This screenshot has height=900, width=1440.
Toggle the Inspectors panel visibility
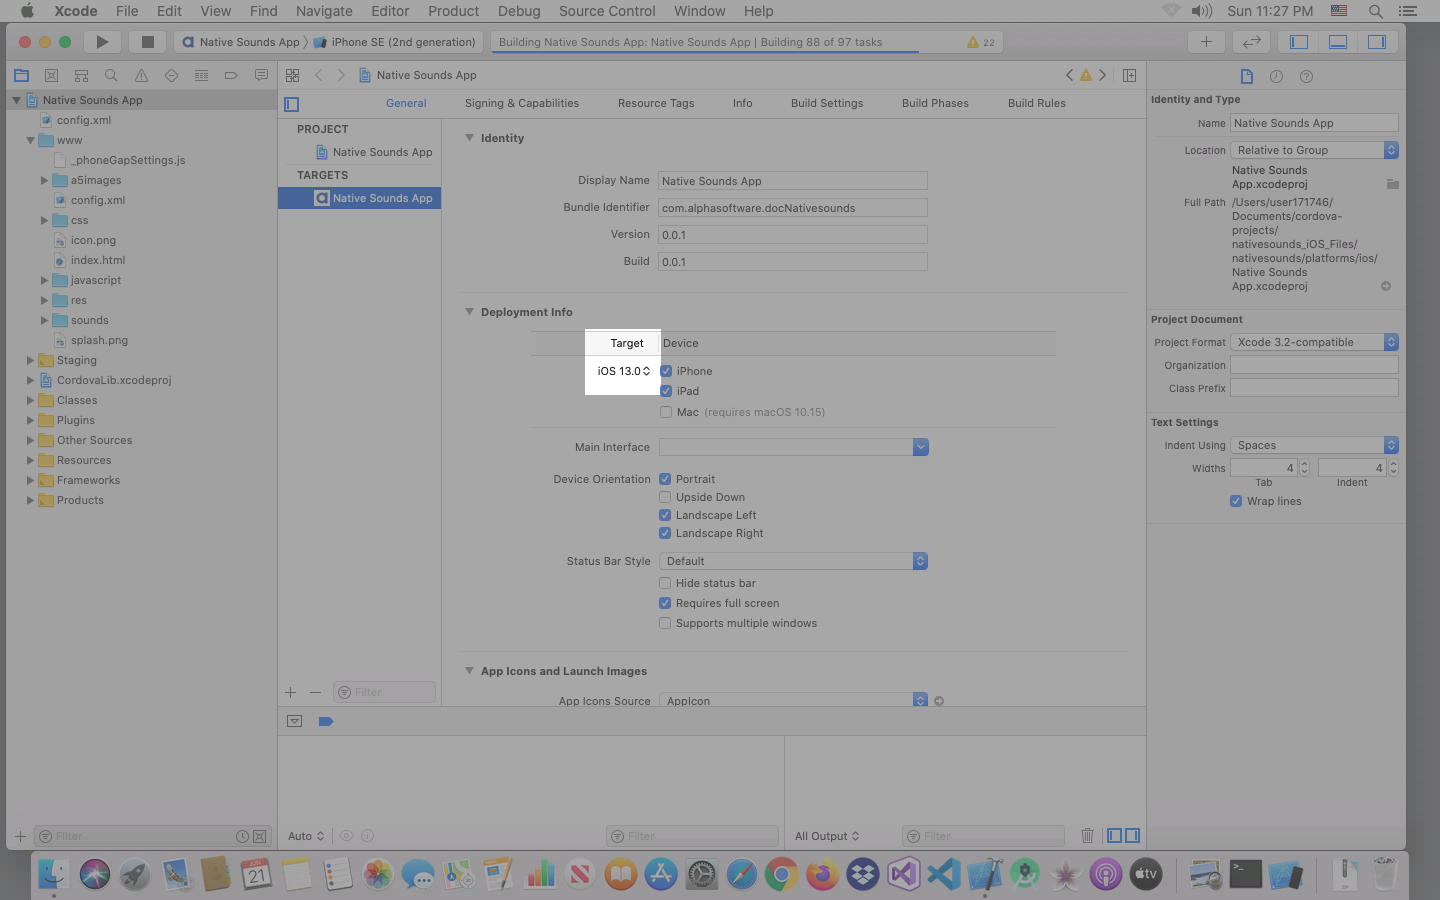[x=1377, y=42]
